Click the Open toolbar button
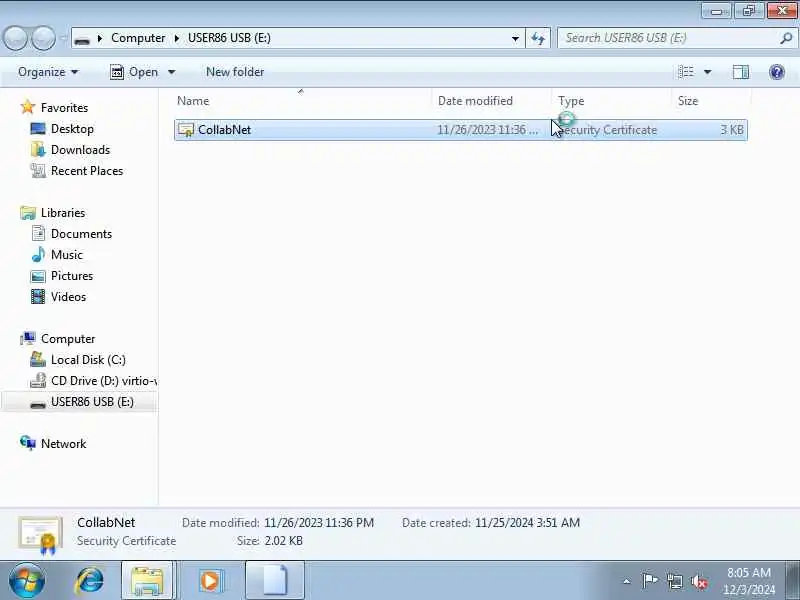Viewport: 800px width, 600px height. pyautogui.click(x=135, y=72)
